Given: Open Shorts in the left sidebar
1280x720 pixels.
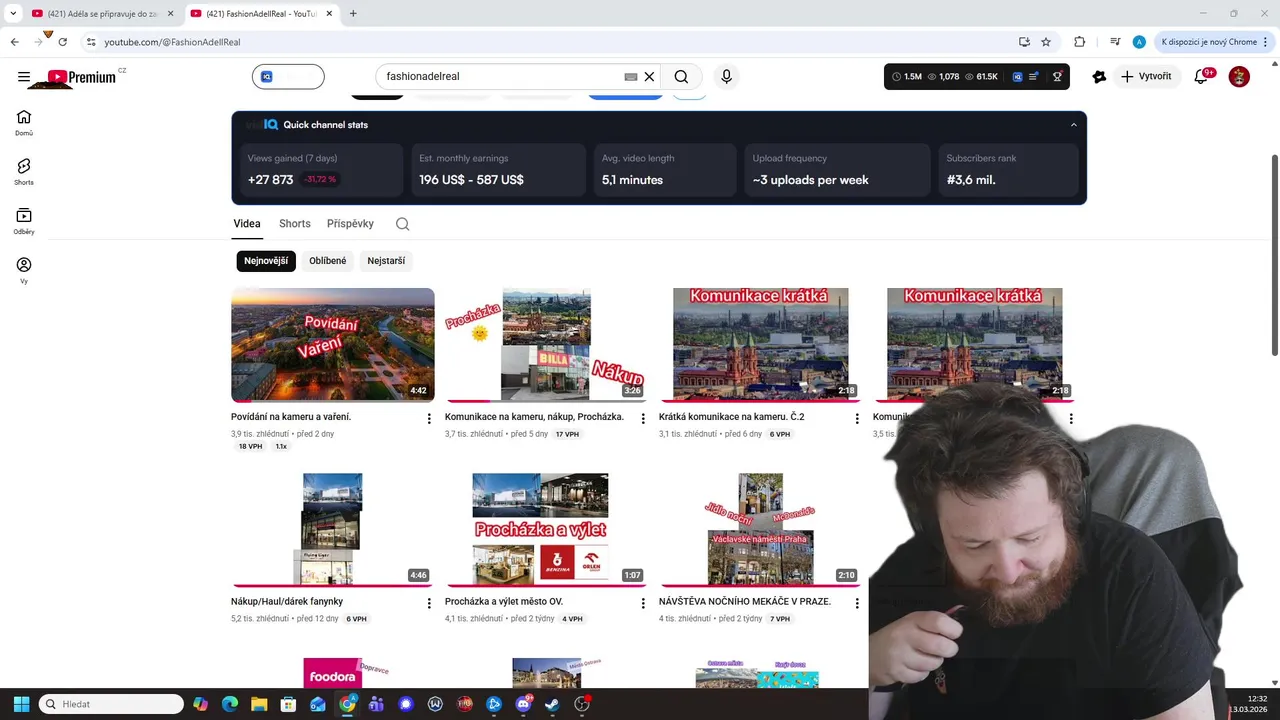Looking at the screenshot, I should (24, 172).
